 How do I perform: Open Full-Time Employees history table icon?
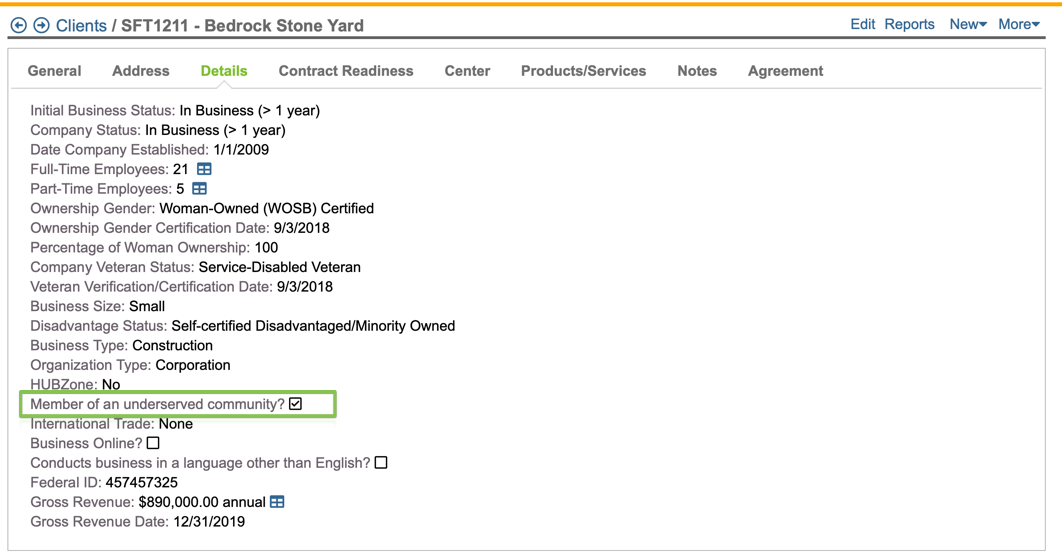click(204, 170)
